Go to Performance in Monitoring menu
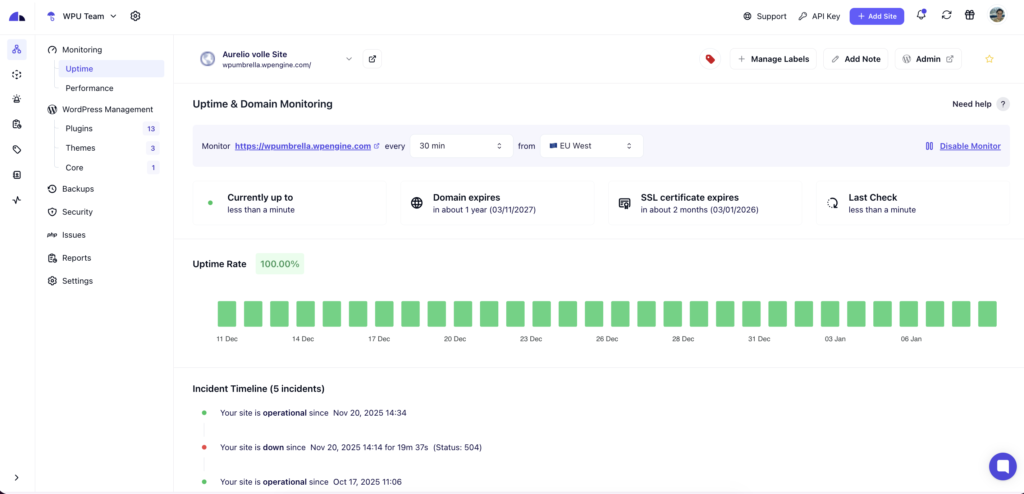Image resolution: width=1024 pixels, height=494 pixels. [x=89, y=88]
